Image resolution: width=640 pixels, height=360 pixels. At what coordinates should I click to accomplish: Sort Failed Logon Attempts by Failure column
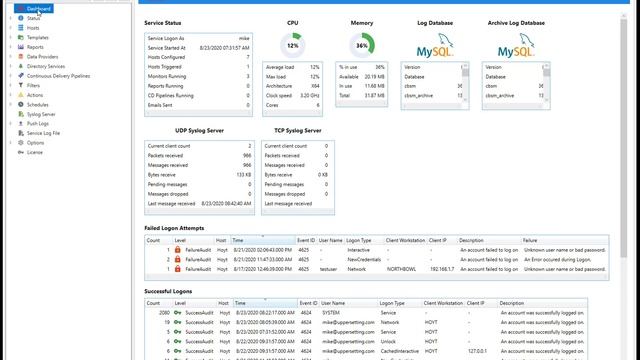coord(564,240)
